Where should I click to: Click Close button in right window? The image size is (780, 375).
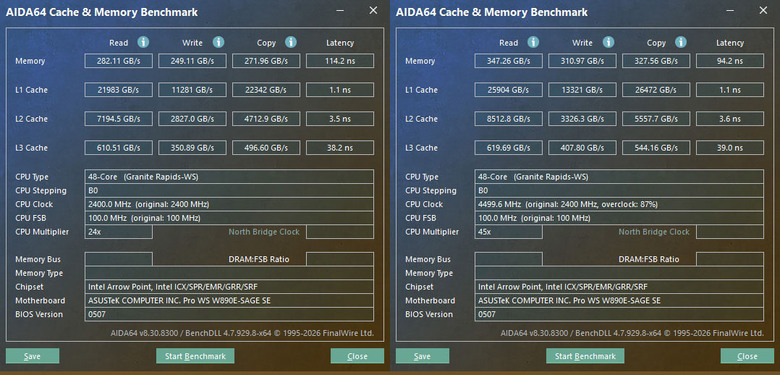(x=747, y=356)
